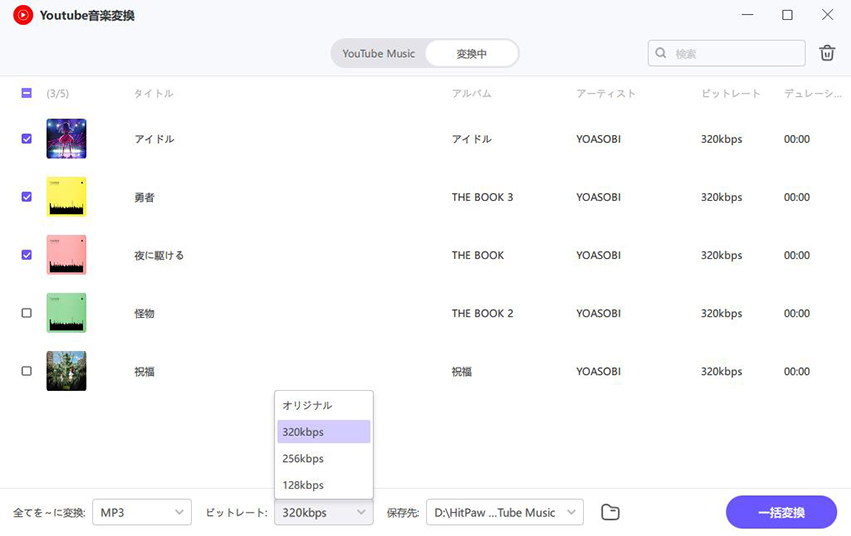Image resolution: width=851 pixels, height=536 pixels.
Task: Click the green 怪物 album thumbnail
Action: [66, 313]
